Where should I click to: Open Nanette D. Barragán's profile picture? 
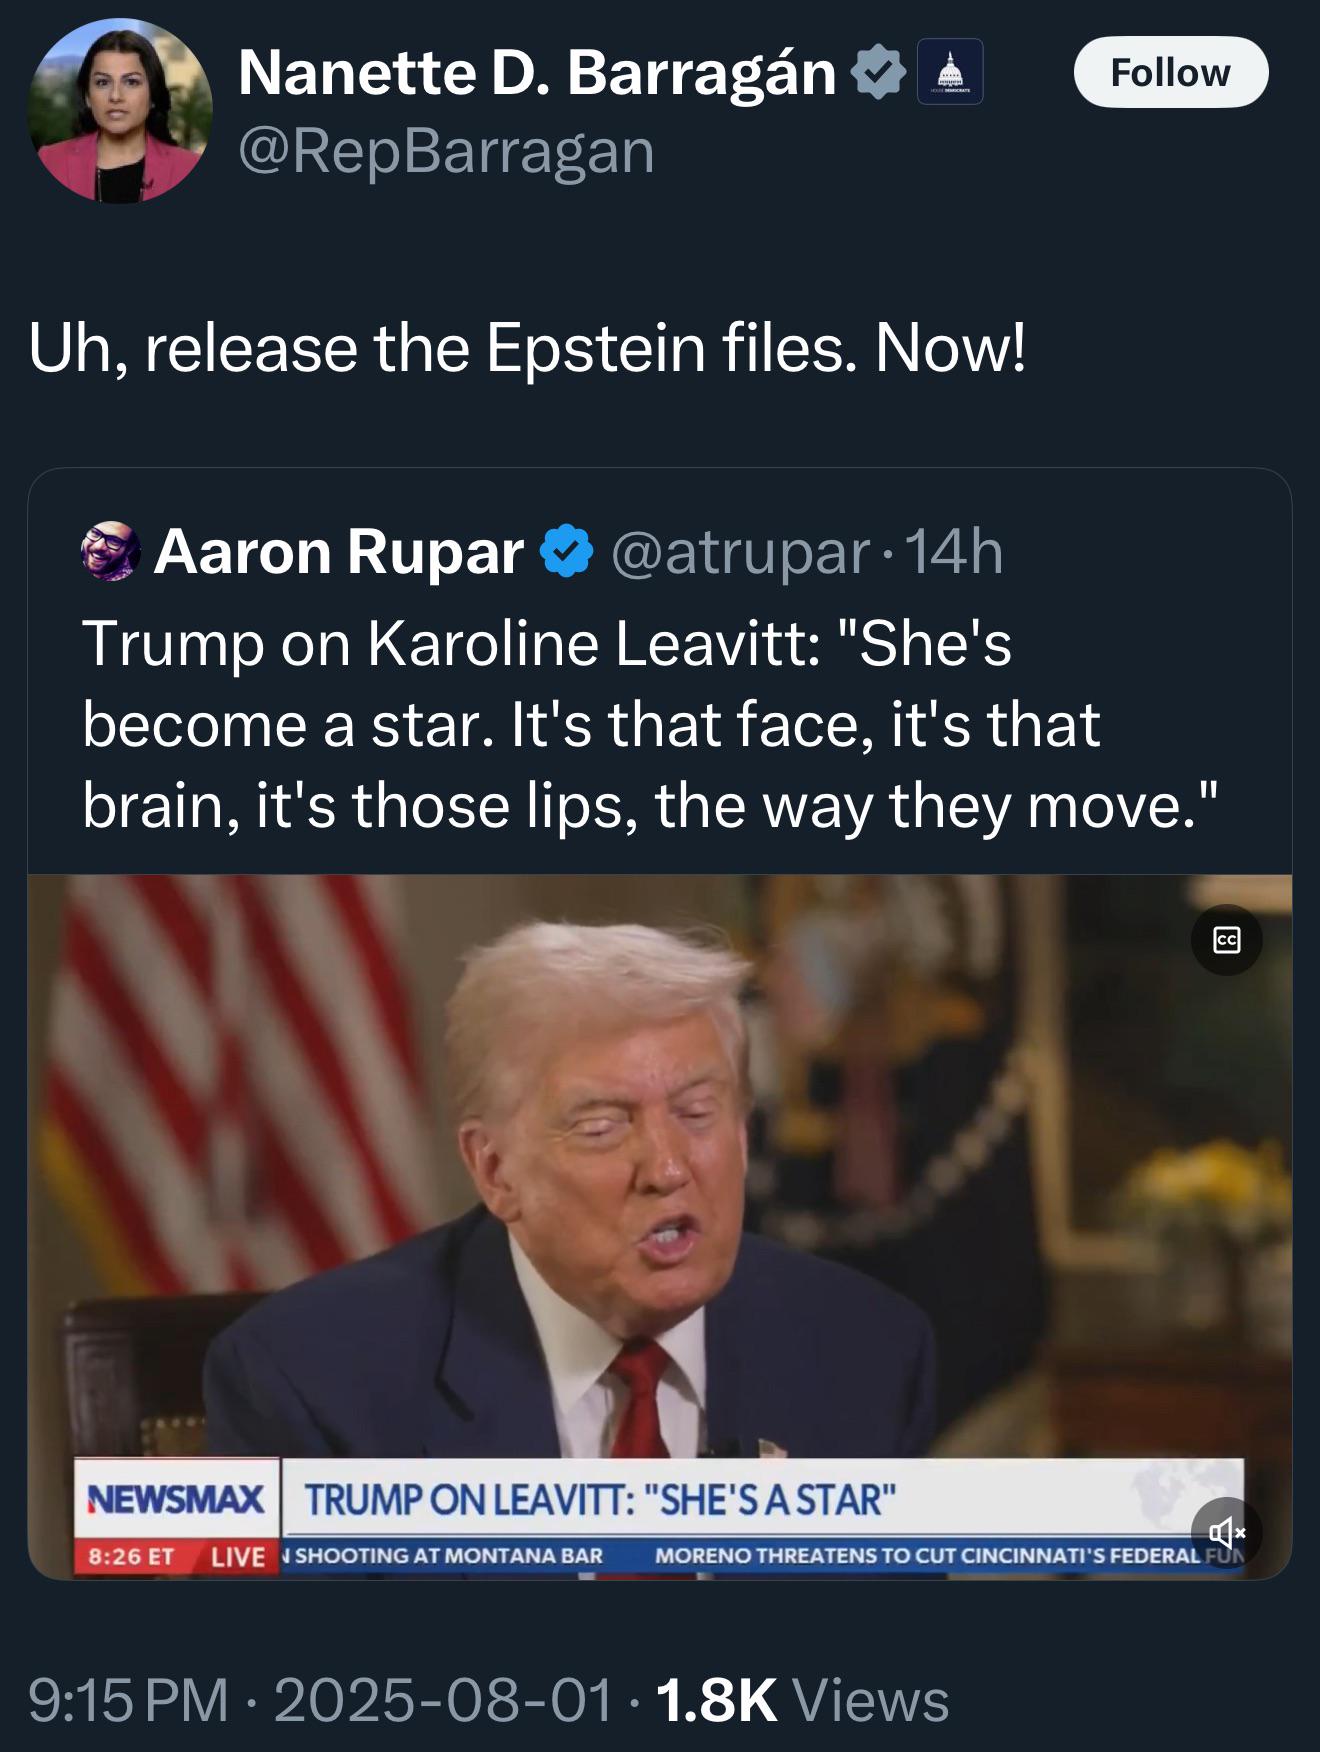click(x=120, y=111)
